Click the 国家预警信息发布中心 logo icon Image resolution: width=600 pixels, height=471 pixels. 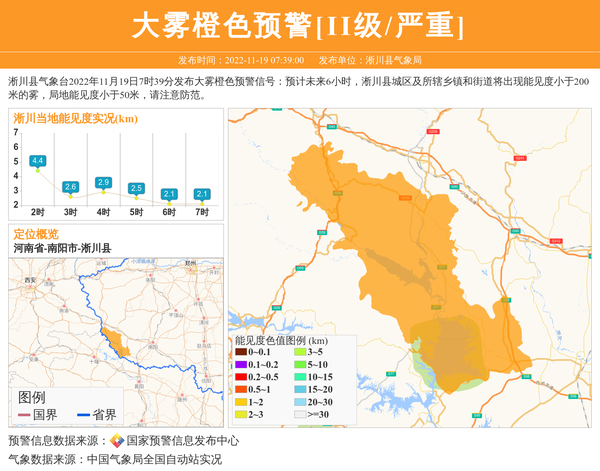(x=117, y=441)
